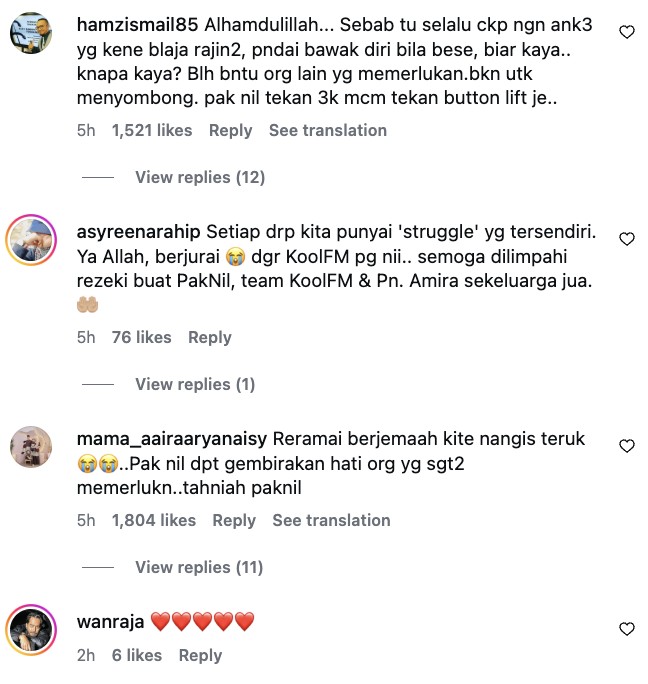Expand View replies (1)
Viewport: 648px width, 684px height.
[195, 384]
